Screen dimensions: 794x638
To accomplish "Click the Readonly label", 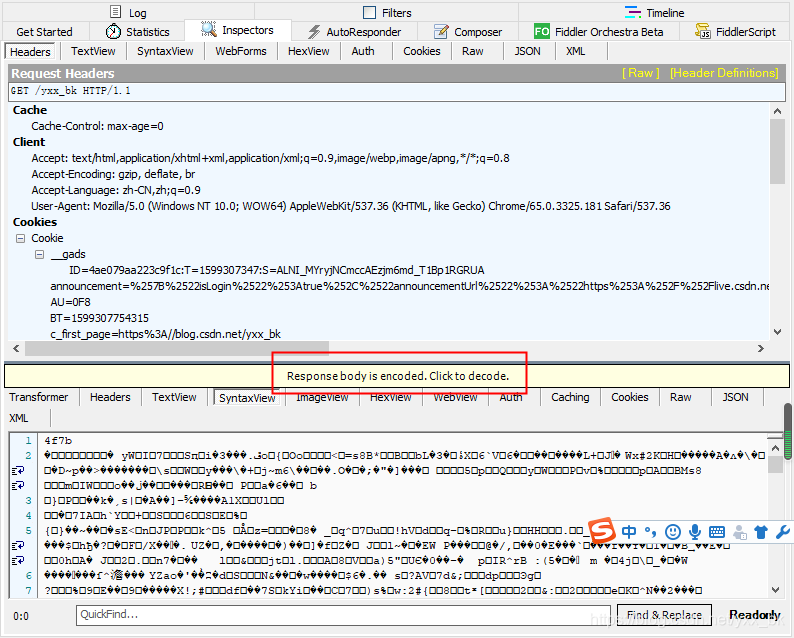I will click(755, 615).
